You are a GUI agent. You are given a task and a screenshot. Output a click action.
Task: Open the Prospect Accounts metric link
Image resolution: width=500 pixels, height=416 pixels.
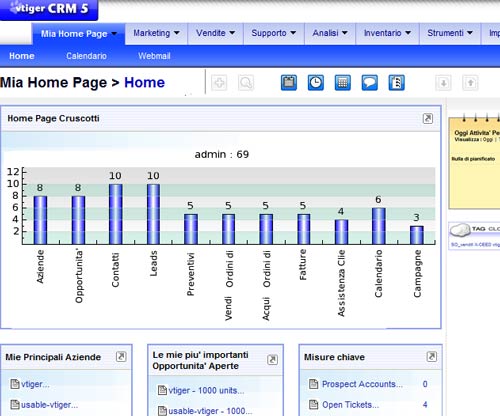click(362, 384)
